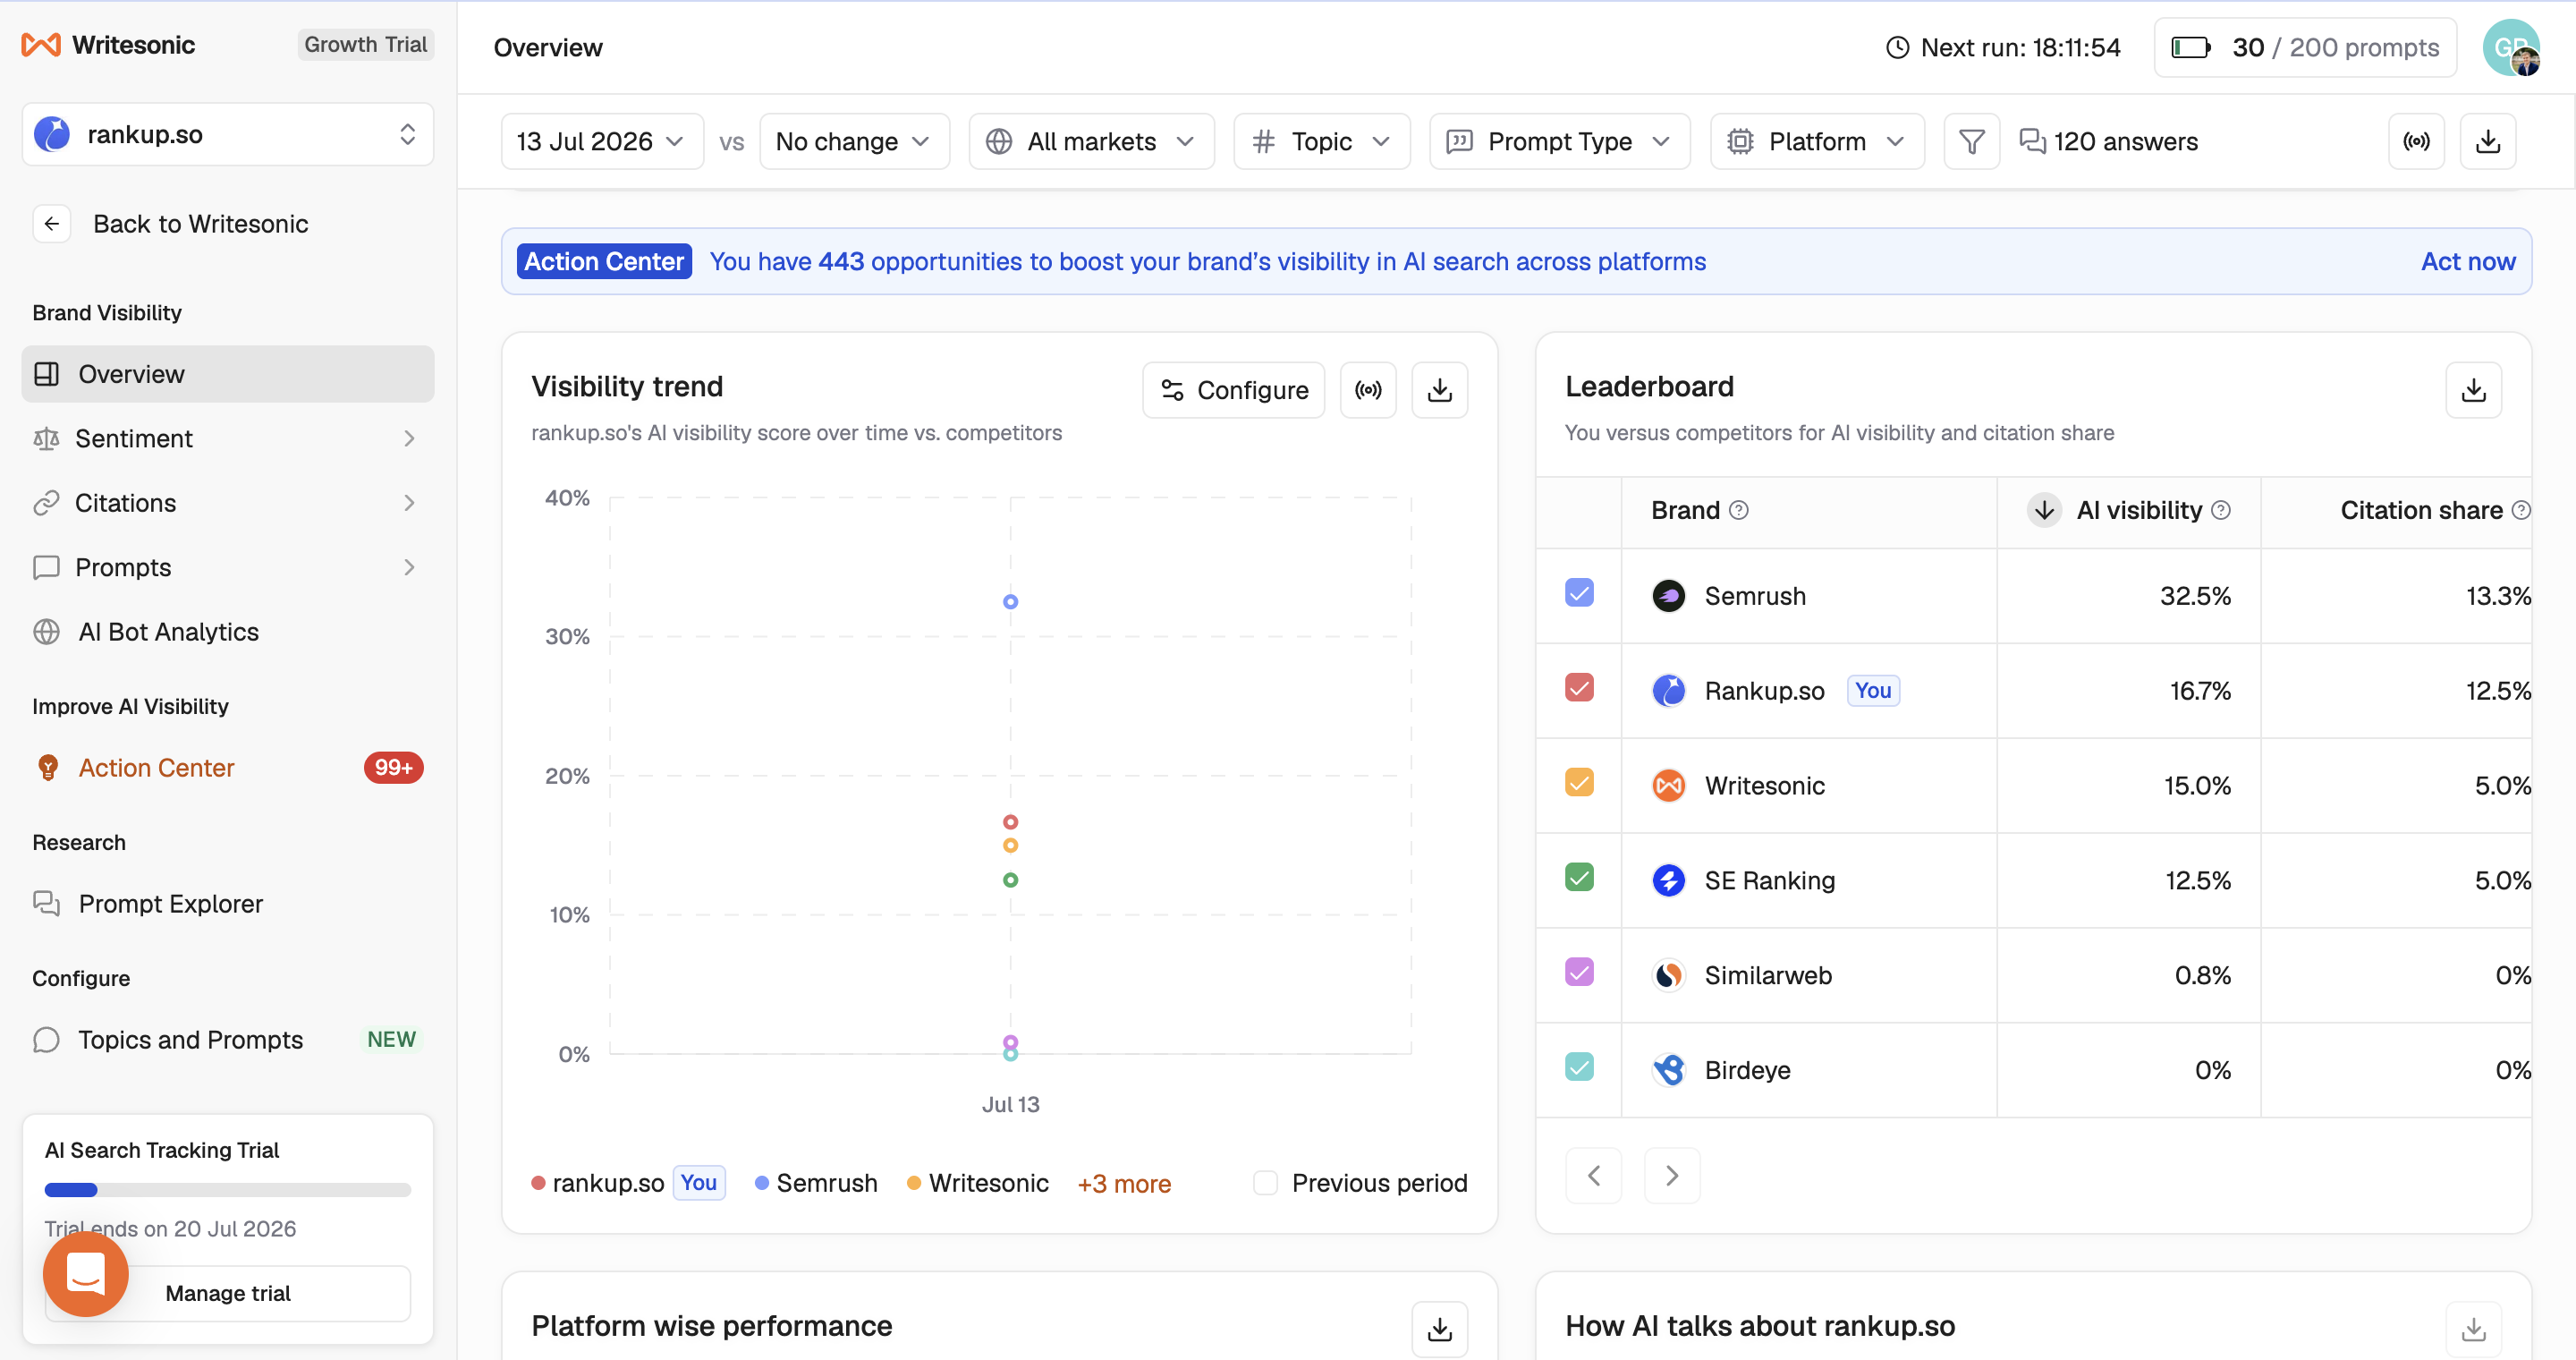The width and height of the screenshot is (2576, 1360).
Task: Uncheck the Writesonic row checkbox
Action: (x=1579, y=782)
